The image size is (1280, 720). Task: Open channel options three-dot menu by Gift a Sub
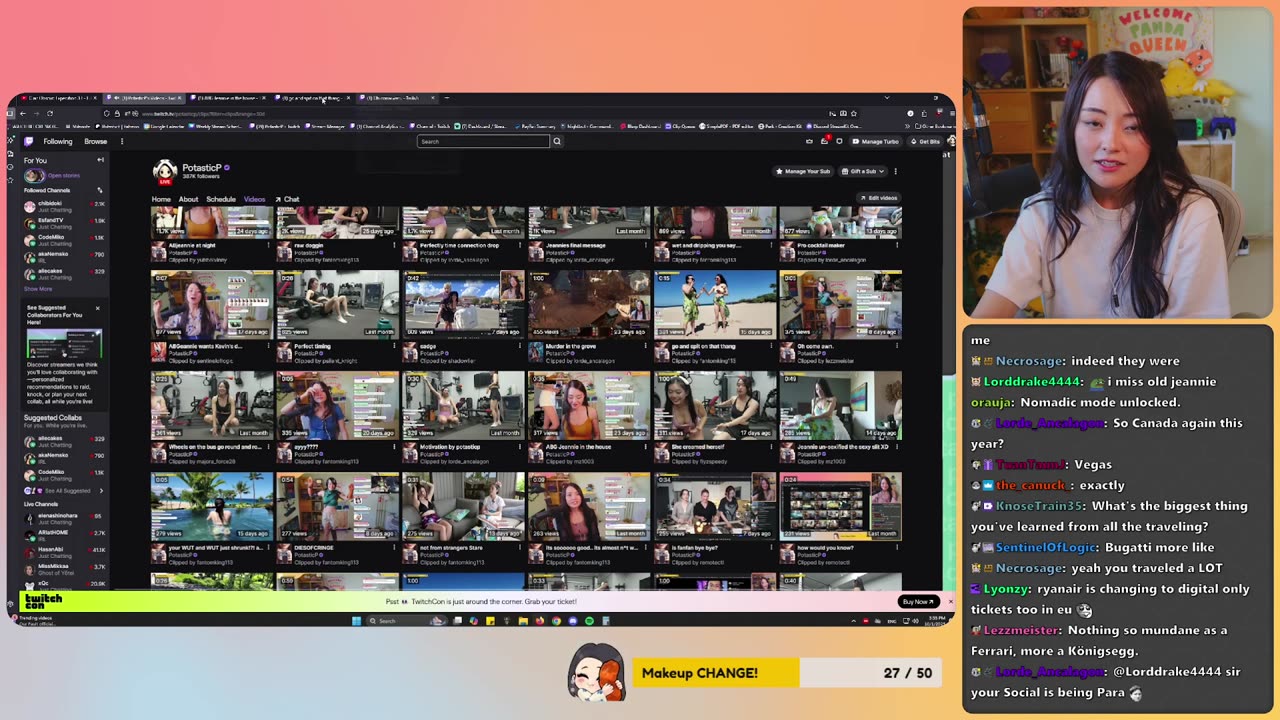(x=895, y=171)
